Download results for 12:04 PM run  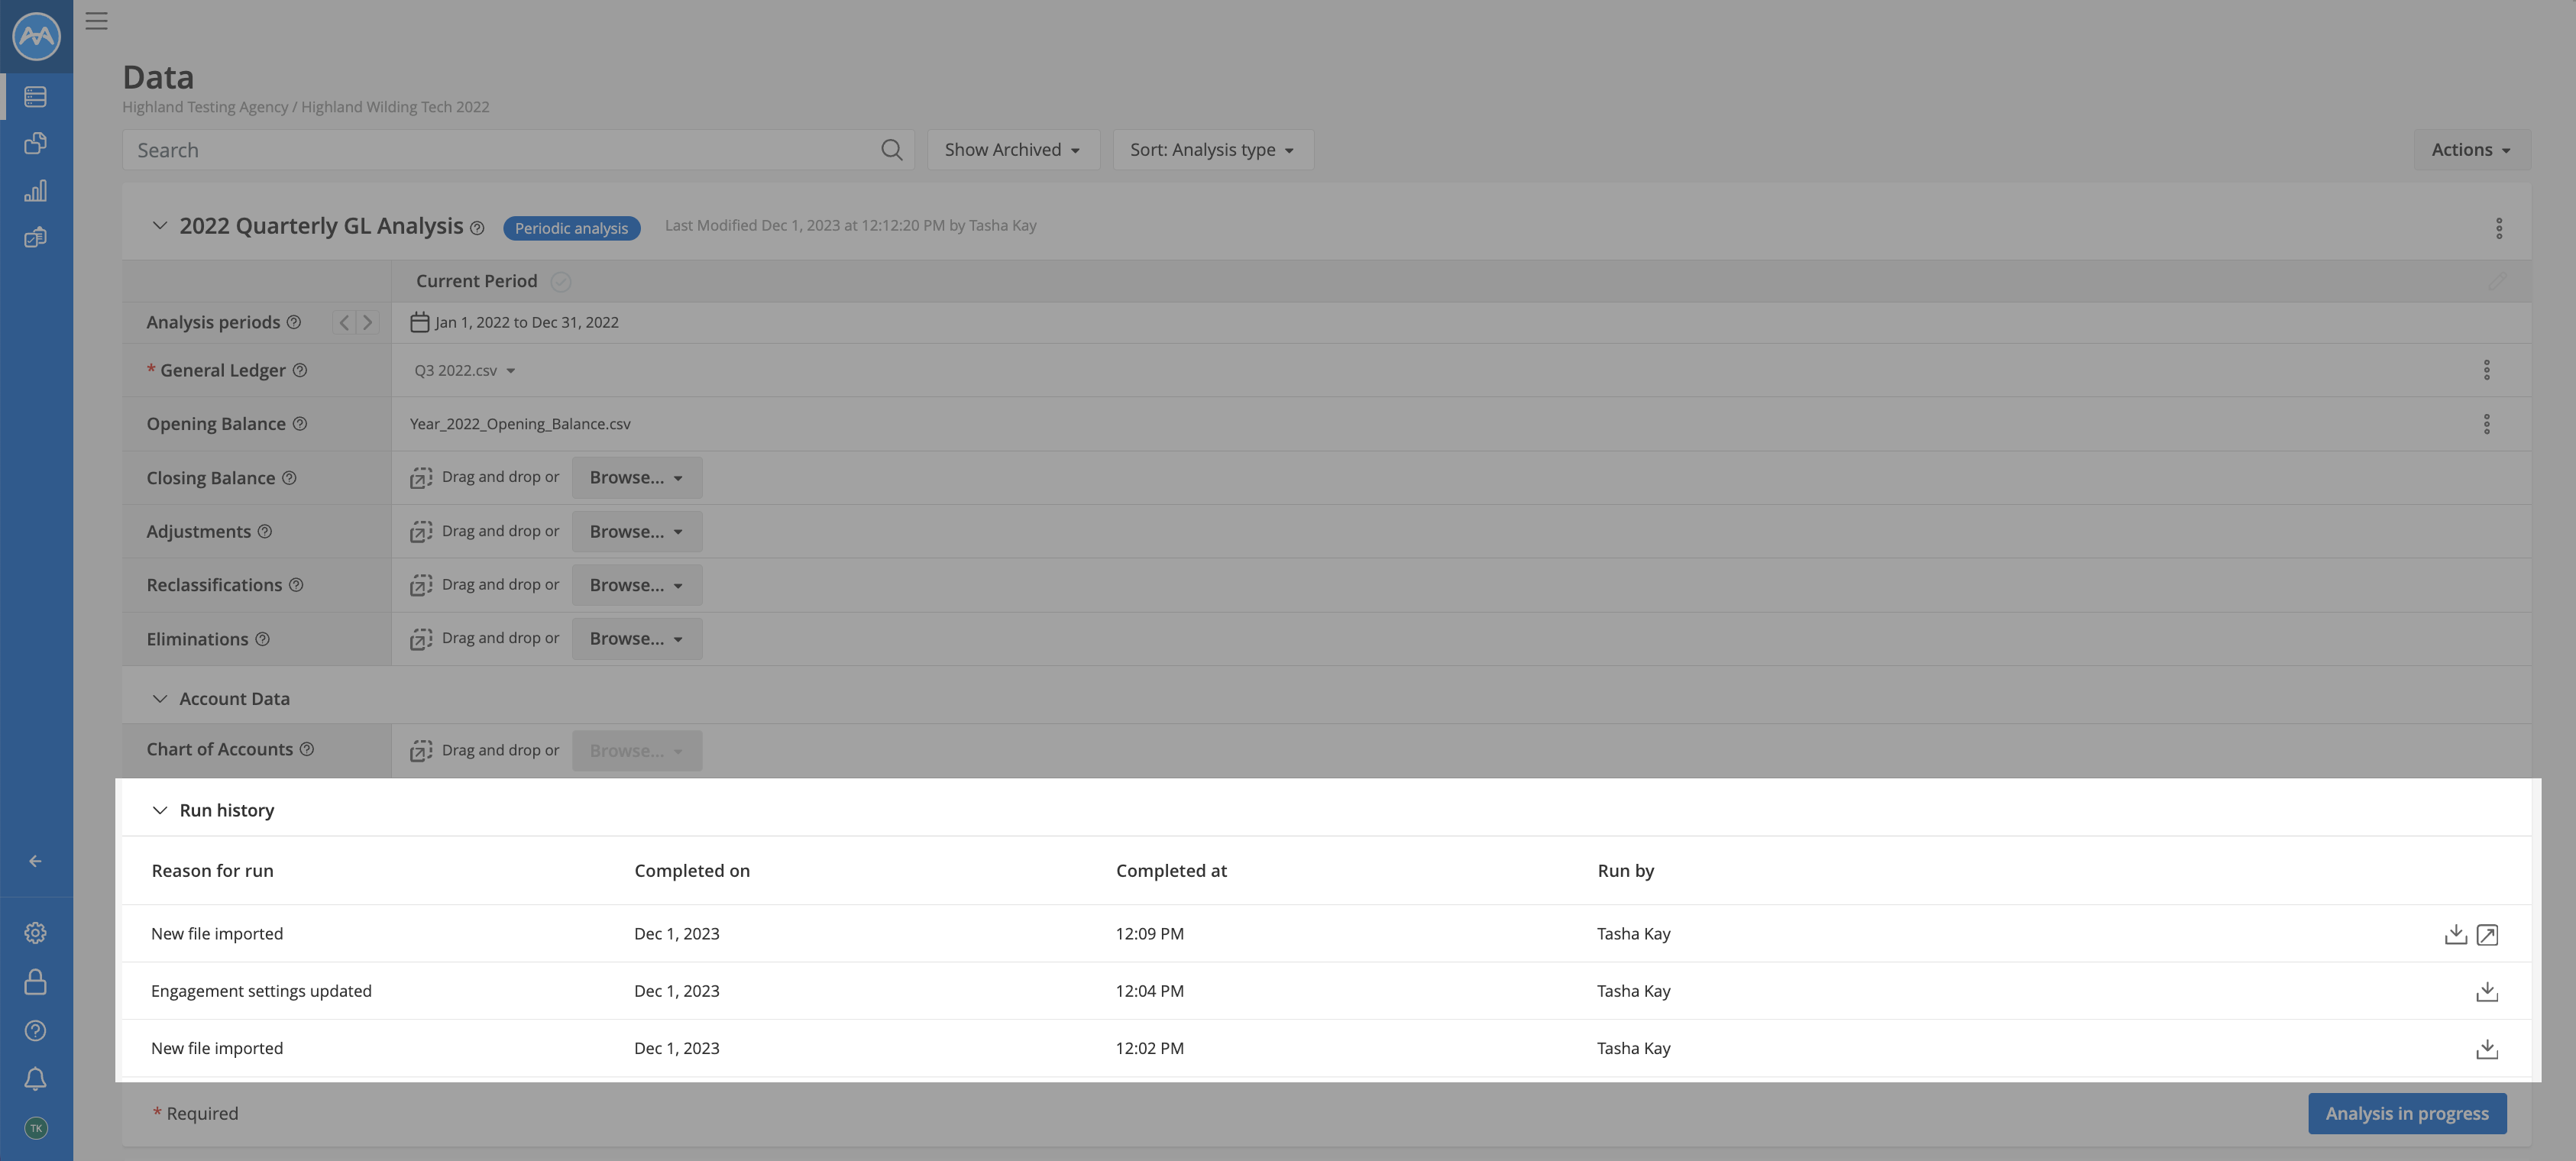(x=2487, y=991)
